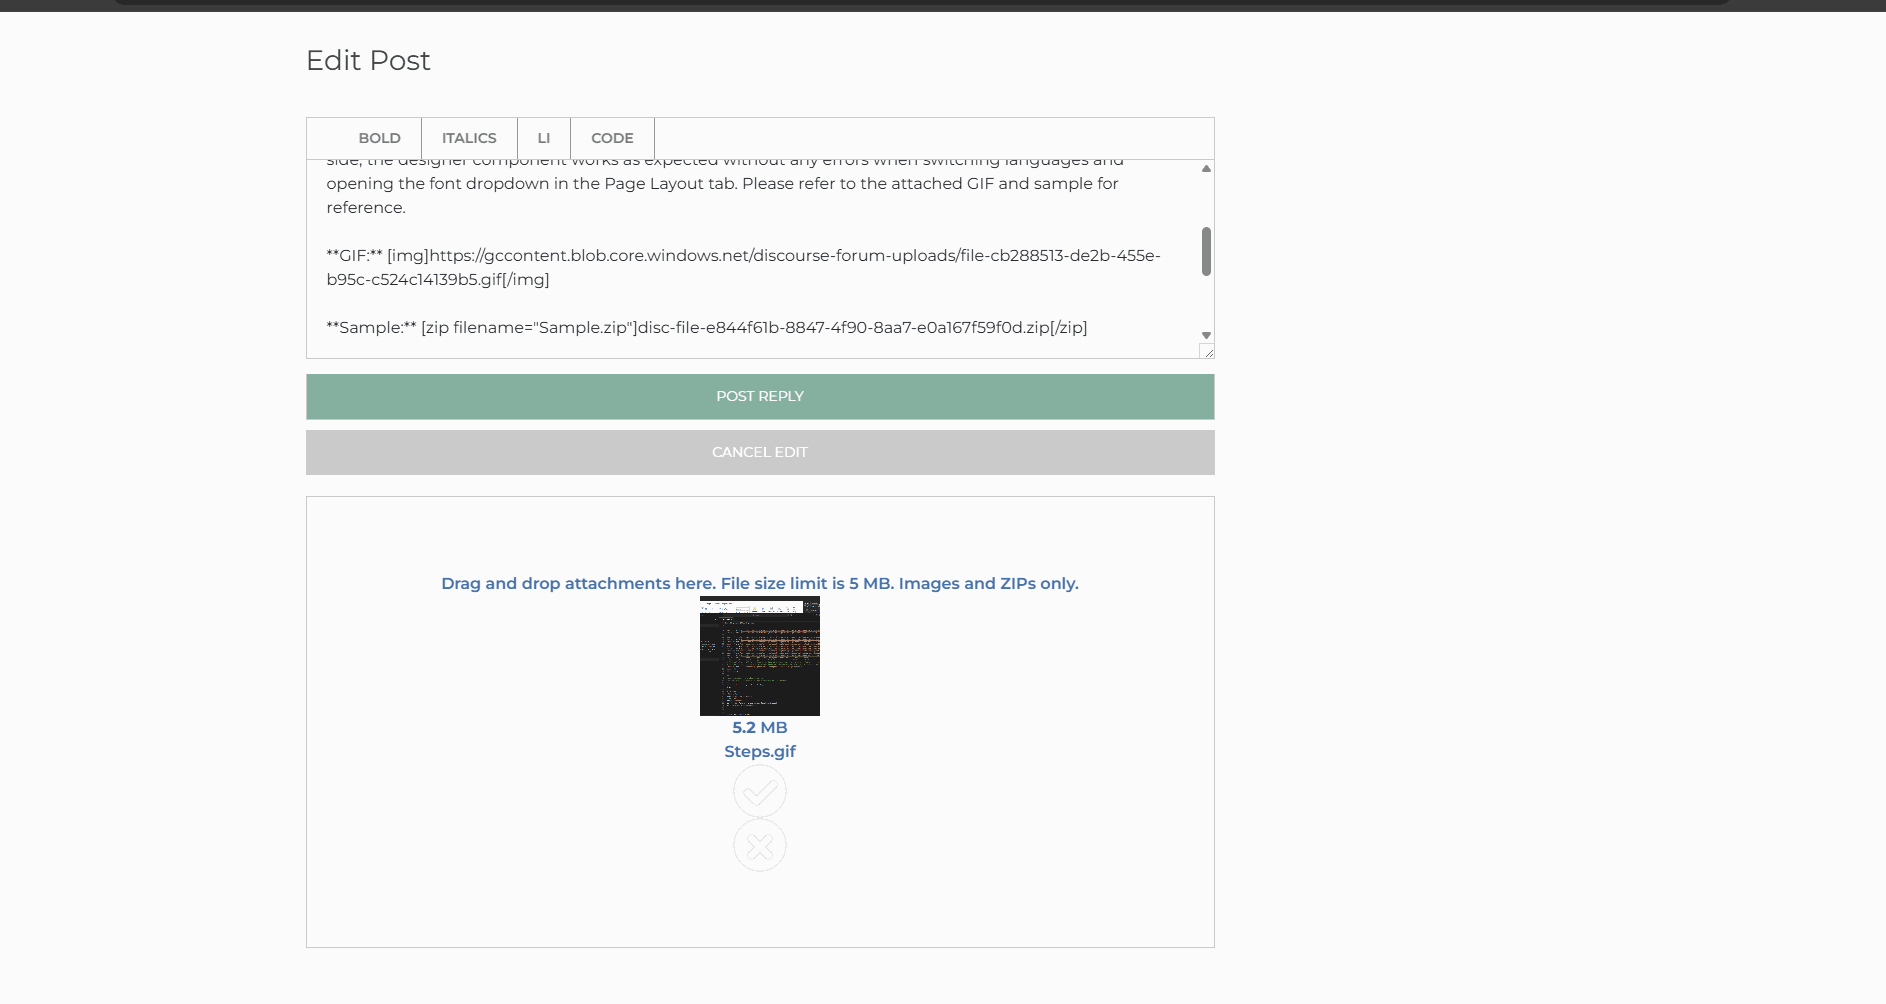The height and width of the screenshot is (1004, 1886).
Task: Click the text area's scroll down arrow
Action: tap(1206, 335)
